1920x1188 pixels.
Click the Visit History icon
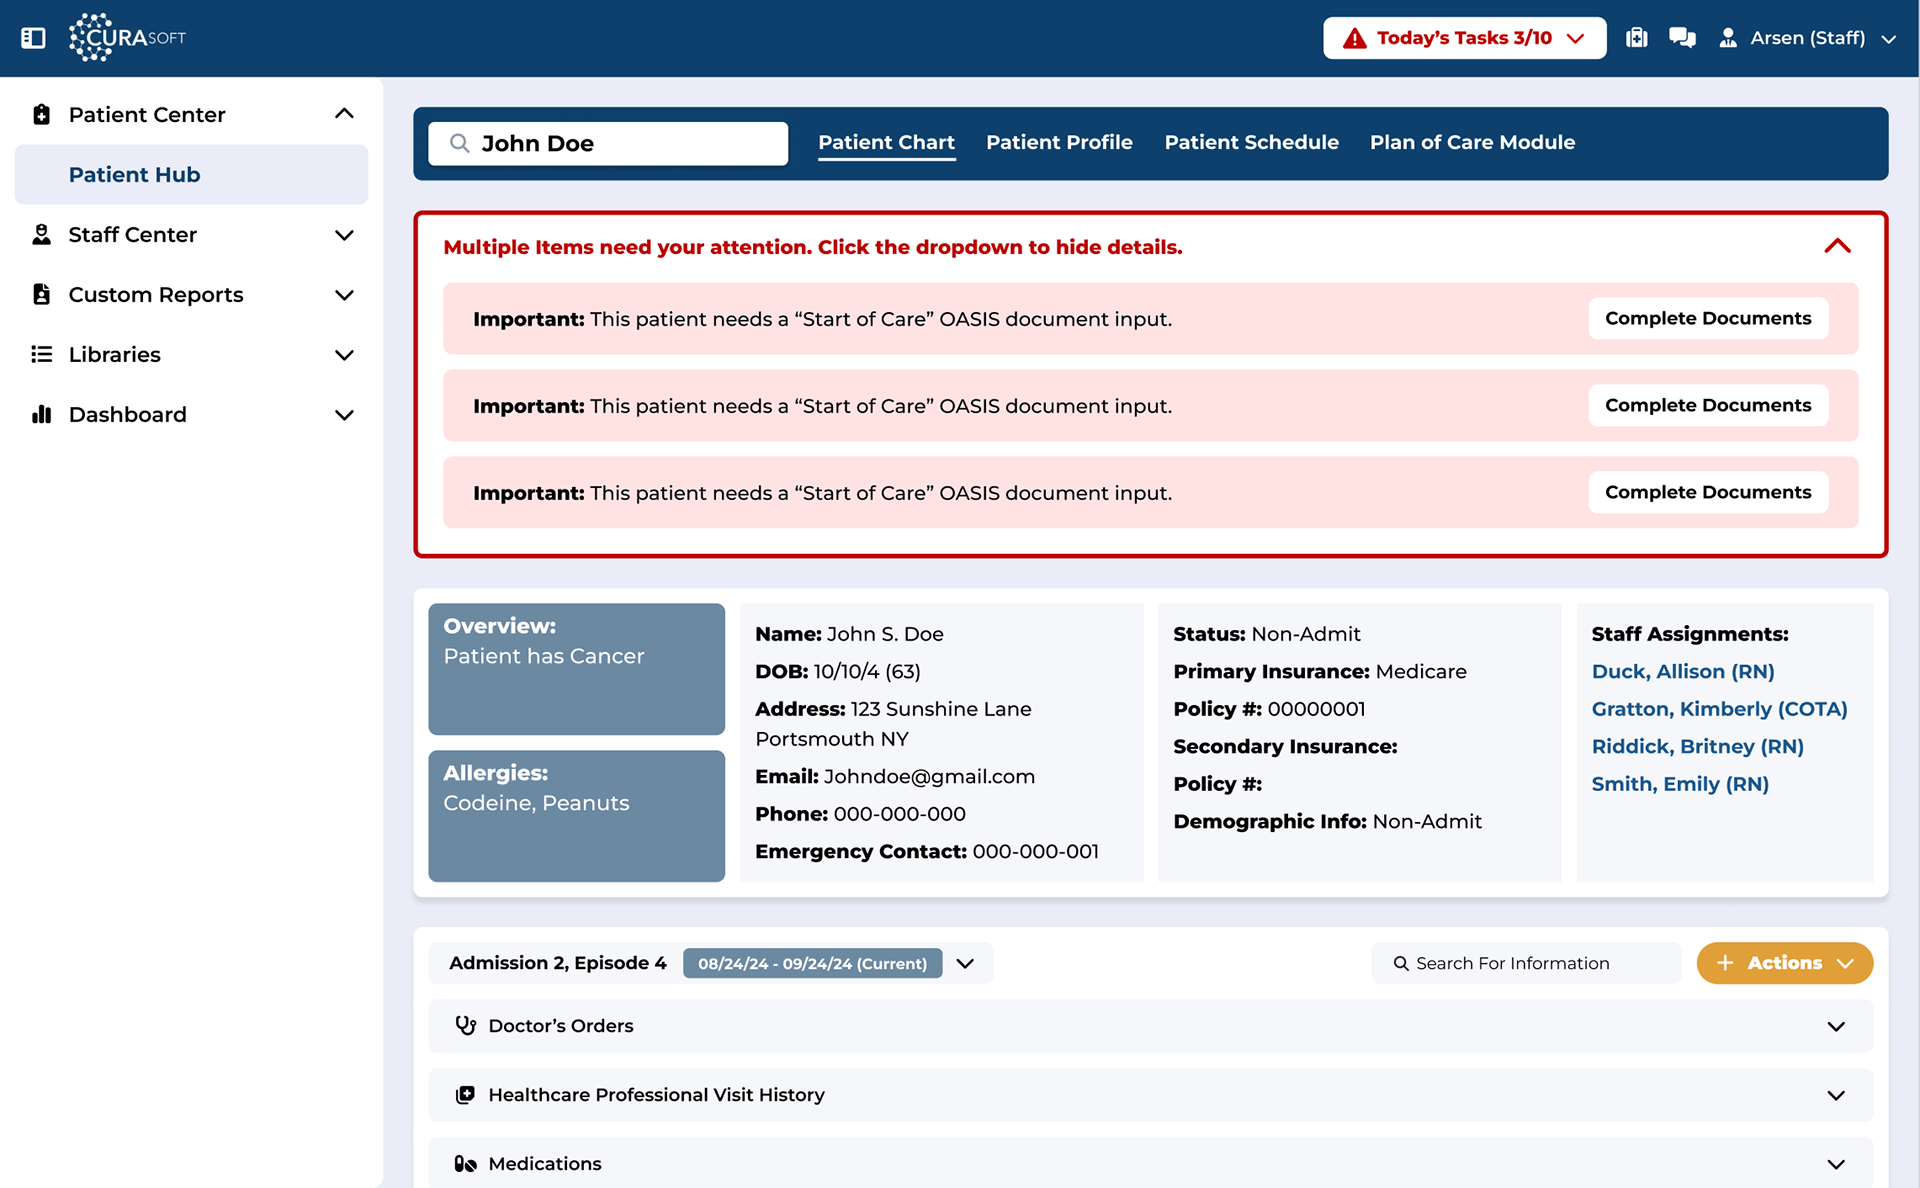click(x=465, y=1094)
